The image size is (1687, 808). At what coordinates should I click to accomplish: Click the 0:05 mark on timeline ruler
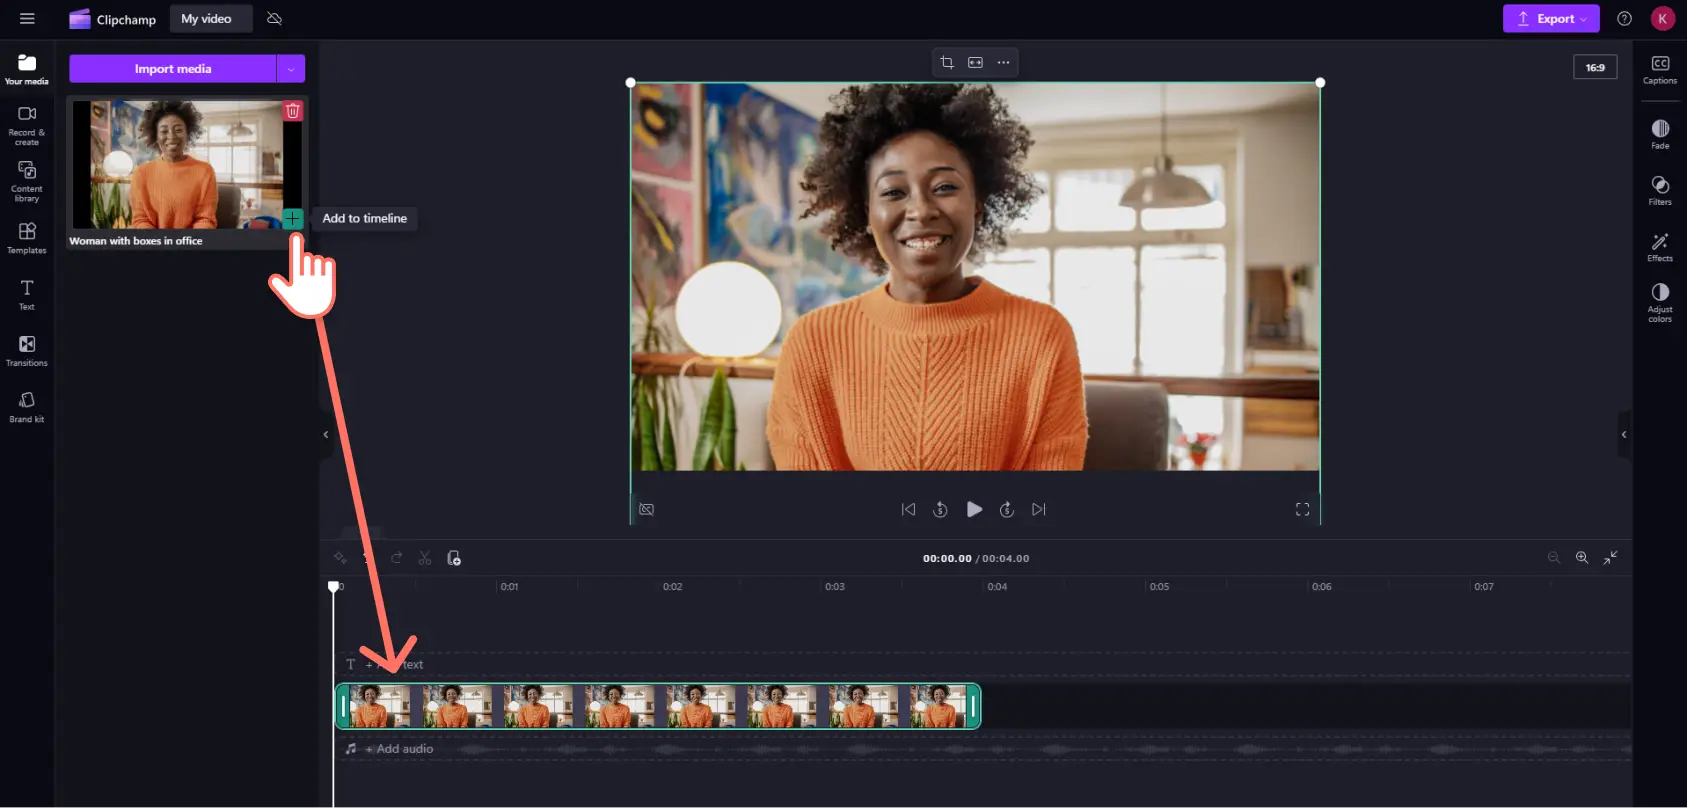coord(1159,587)
